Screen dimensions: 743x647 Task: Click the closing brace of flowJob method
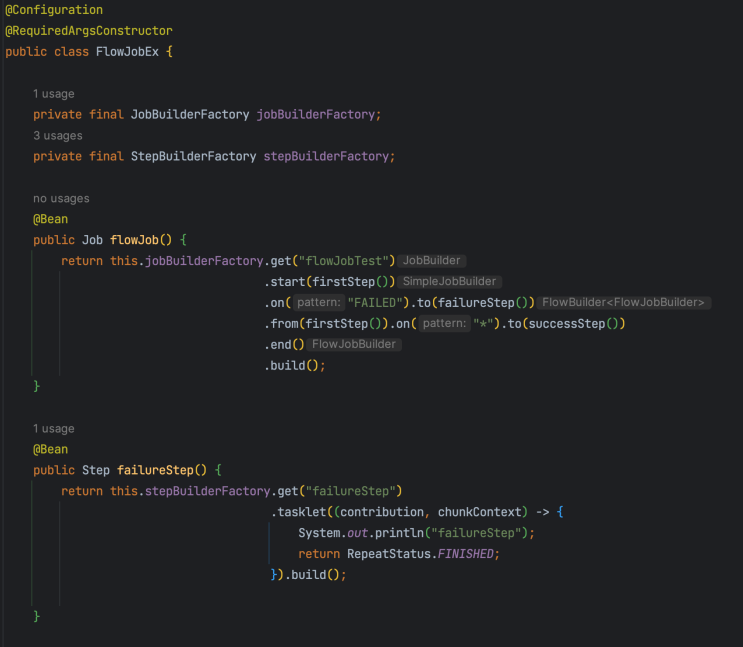coord(36,386)
